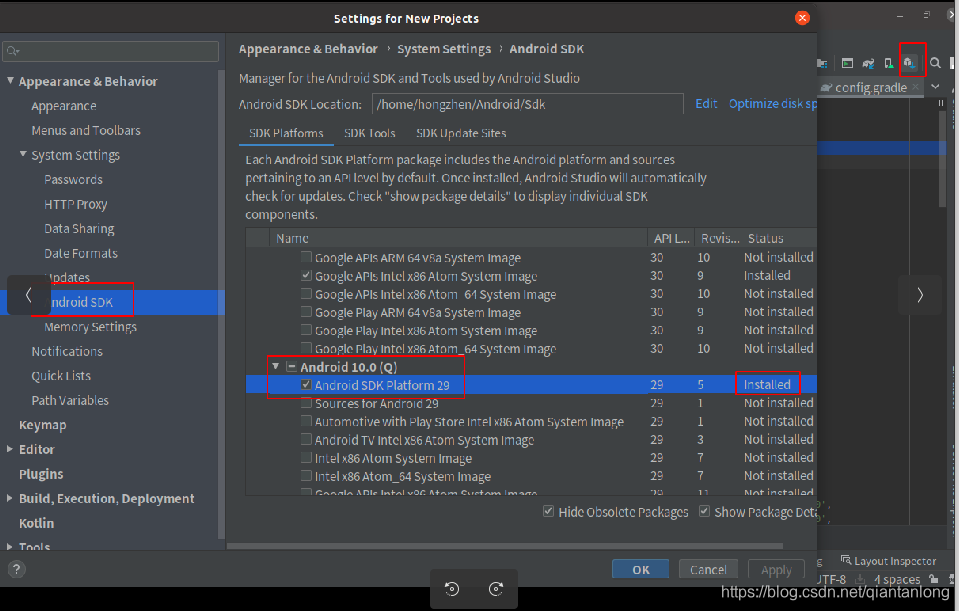Uncheck Google APIs Intel x86 Atom System Image API 30
The height and width of the screenshot is (611, 959).
pos(306,275)
